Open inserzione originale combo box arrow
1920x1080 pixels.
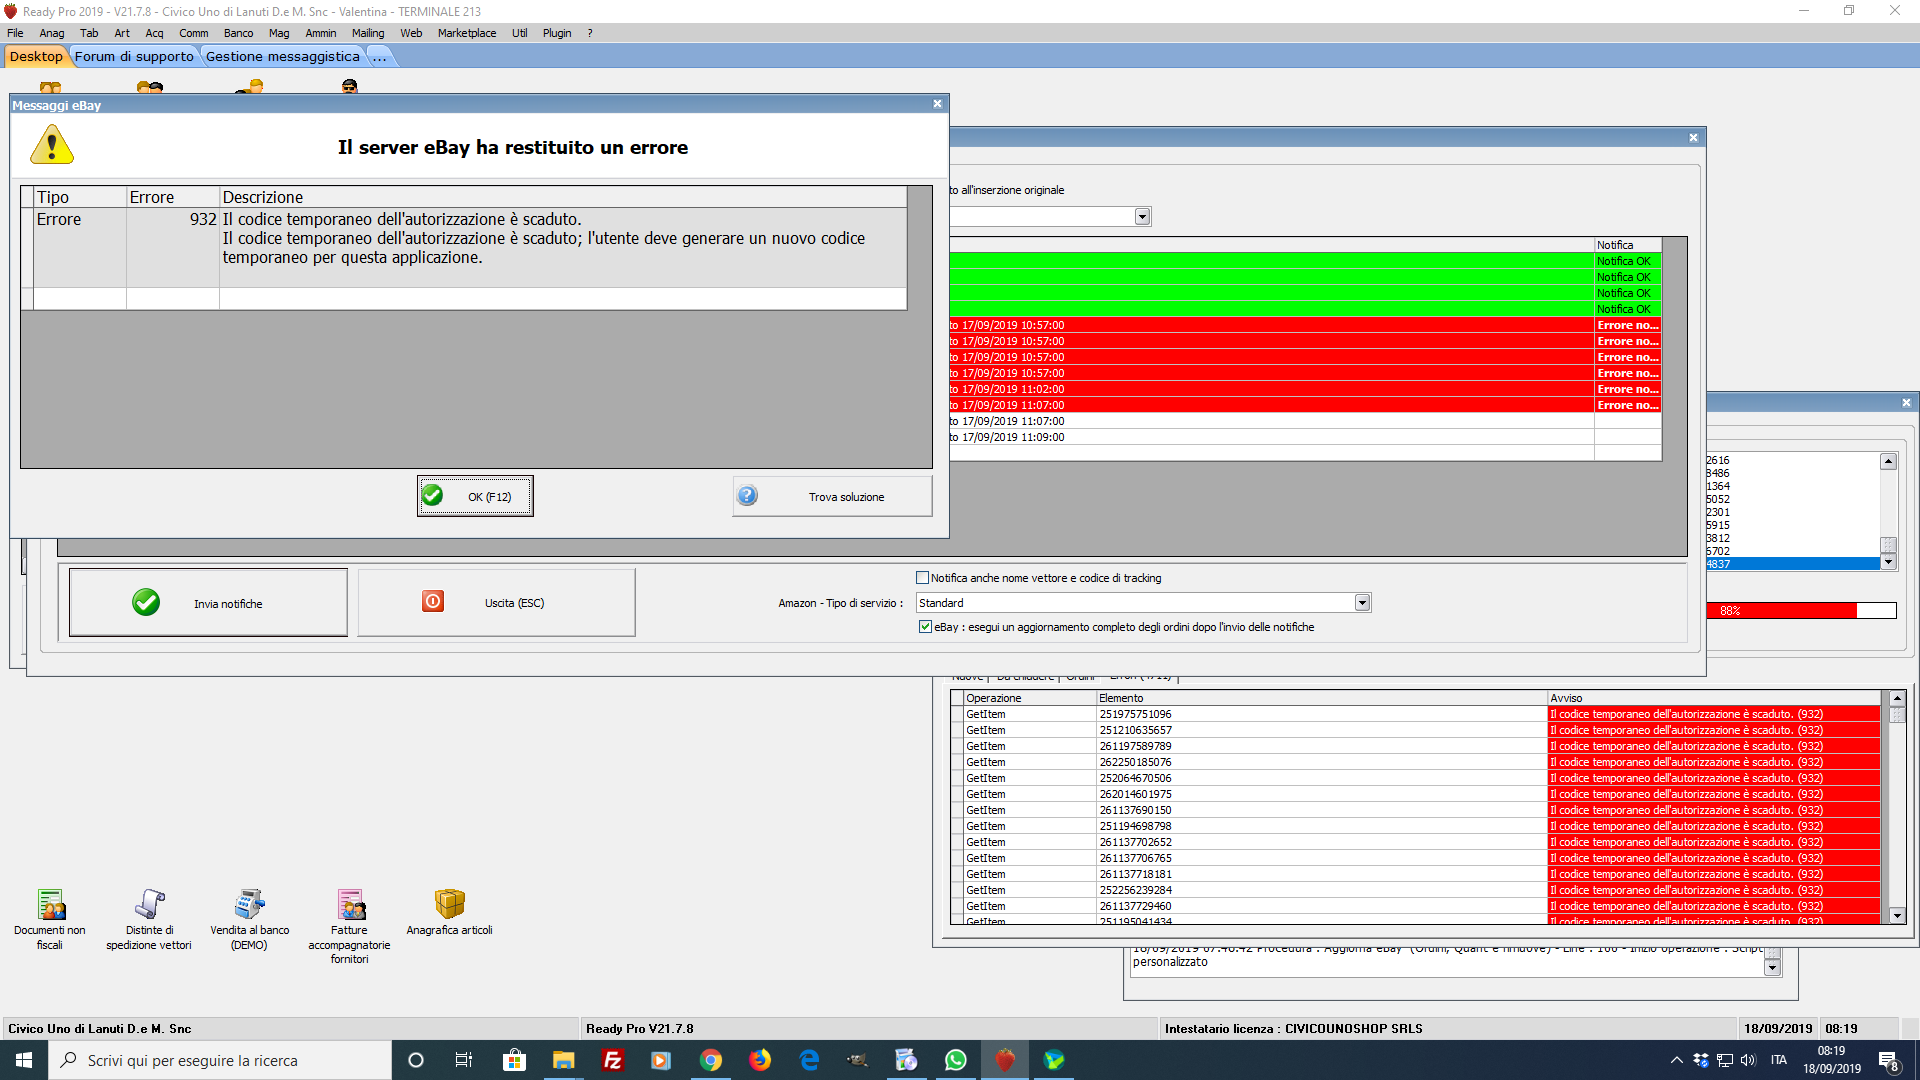point(1142,217)
